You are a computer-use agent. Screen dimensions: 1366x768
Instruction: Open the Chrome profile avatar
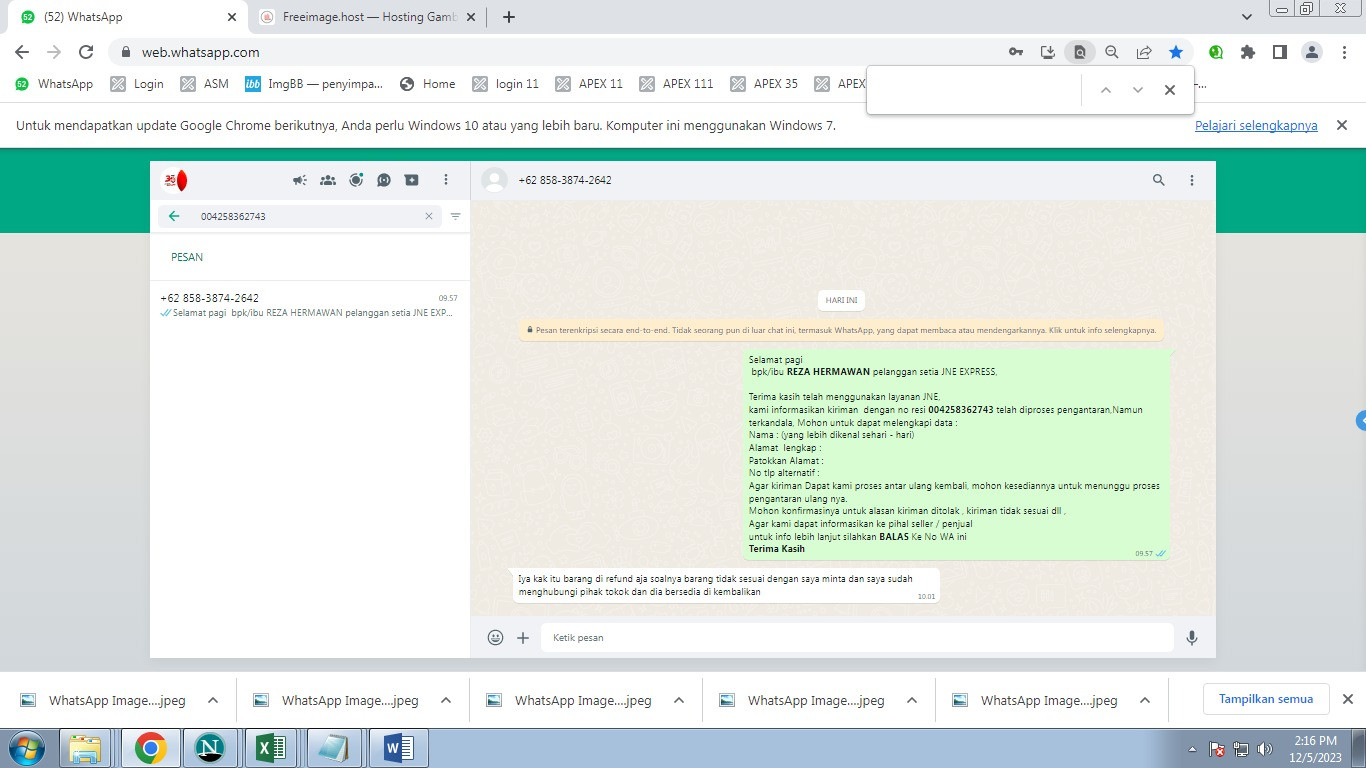click(x=1313, y=52)
